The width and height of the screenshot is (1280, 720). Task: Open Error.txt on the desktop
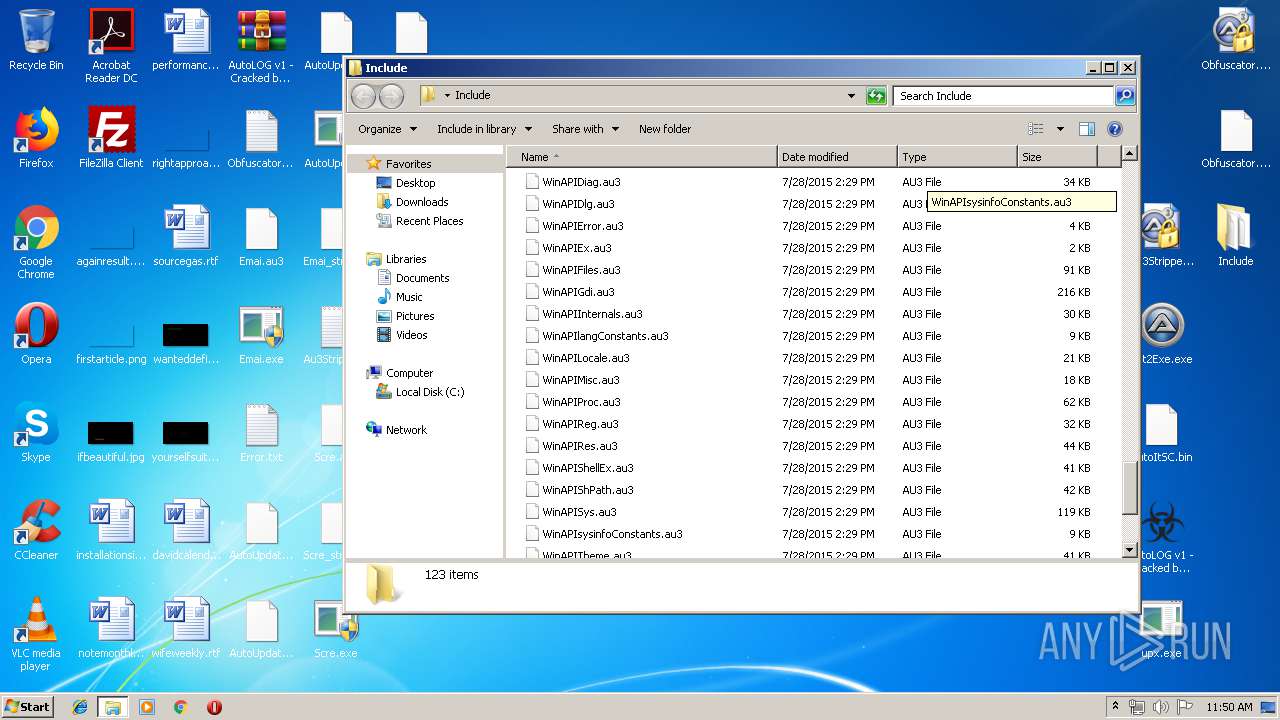tap(261, 433)
